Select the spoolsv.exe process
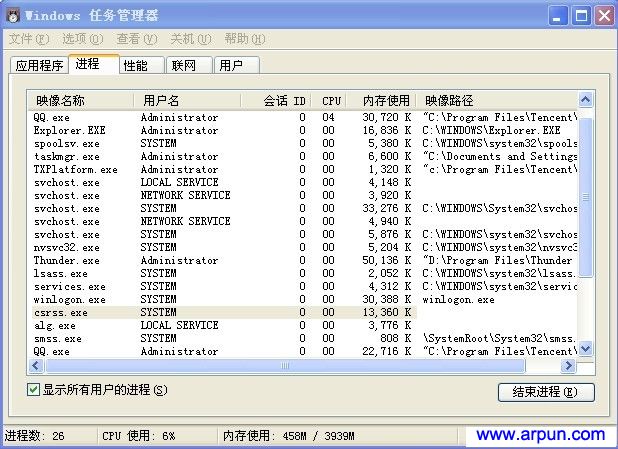The image size is (618, 449). [303, 143]
